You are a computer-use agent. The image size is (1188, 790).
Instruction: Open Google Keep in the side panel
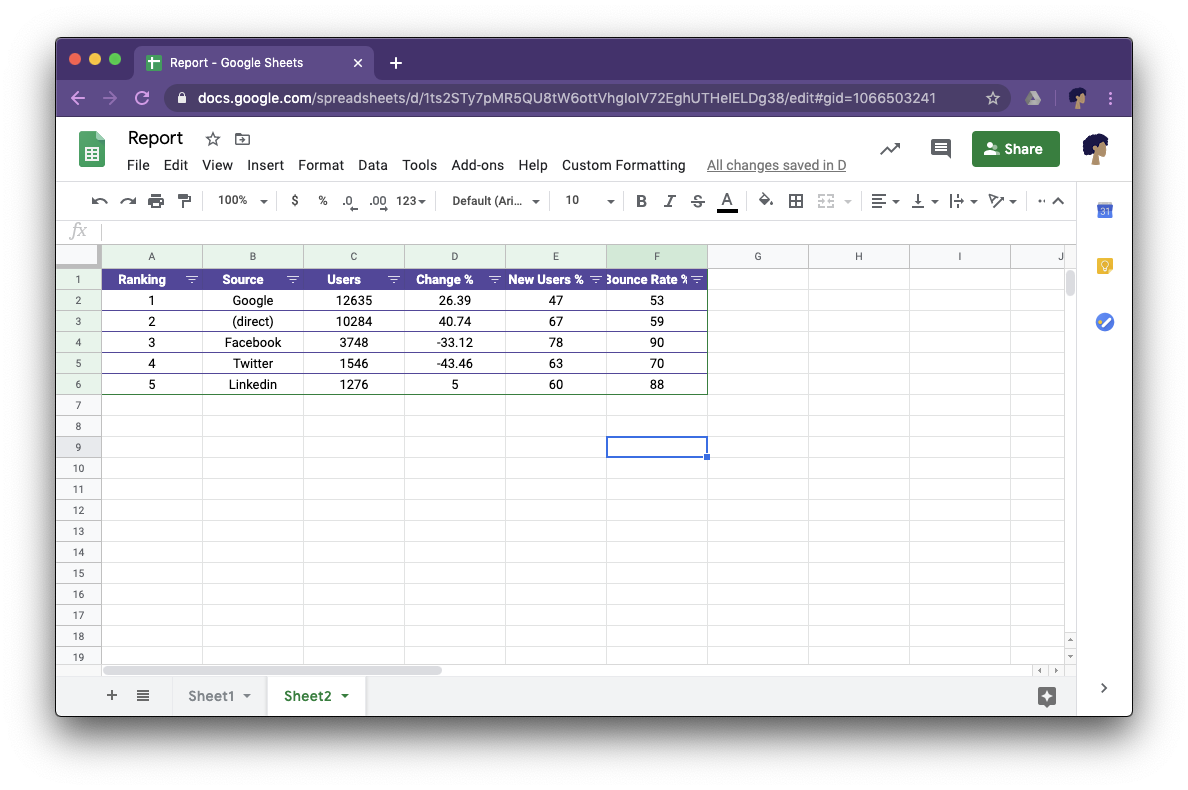1104,265
